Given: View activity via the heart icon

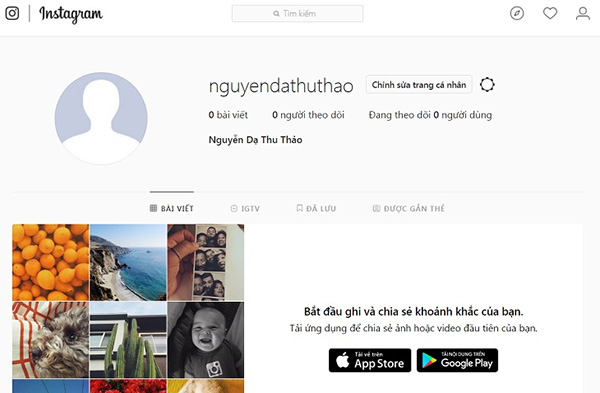Looking at the screenshot, I should point(550,13).
